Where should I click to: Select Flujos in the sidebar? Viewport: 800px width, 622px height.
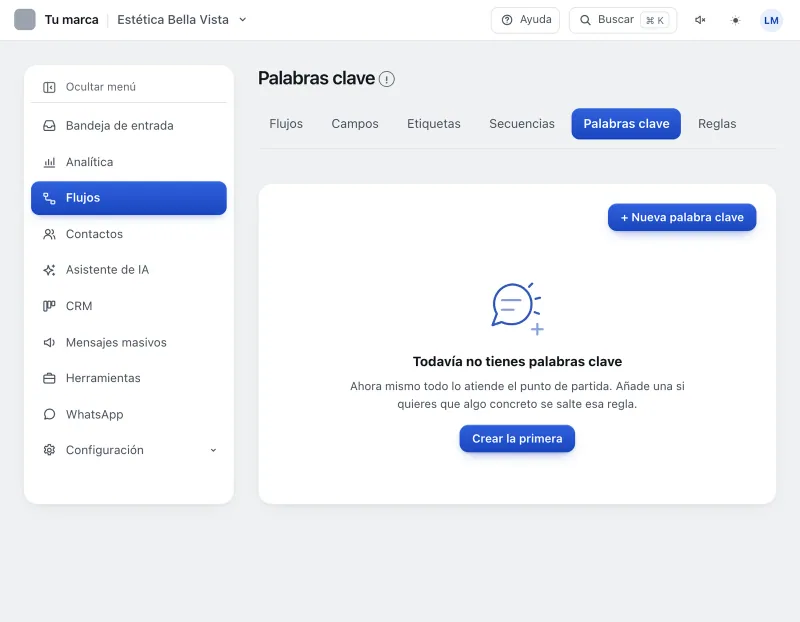(129, 198)
